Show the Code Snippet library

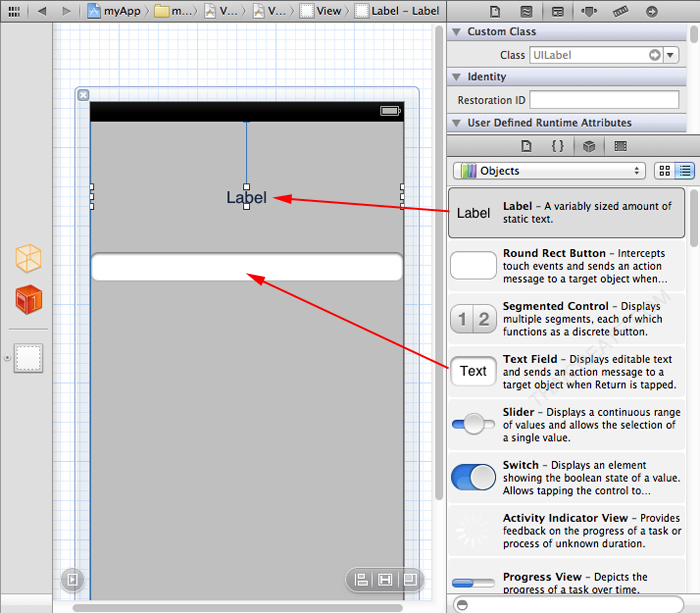pyautogui.click(x=558, y=146)
